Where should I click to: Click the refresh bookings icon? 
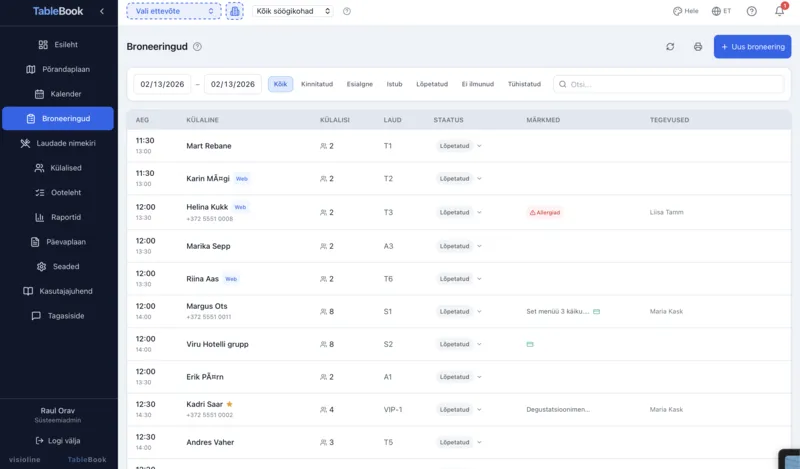(670, 47)
